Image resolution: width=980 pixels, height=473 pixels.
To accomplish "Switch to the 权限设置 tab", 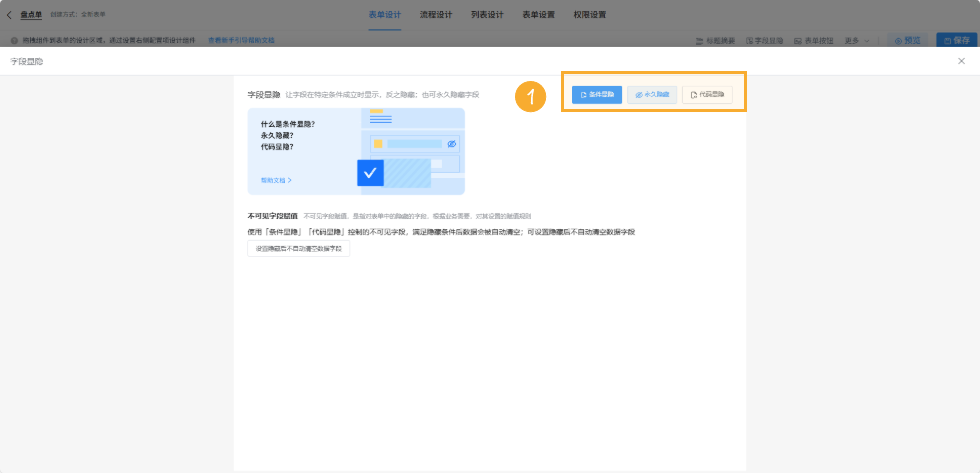I will (x=590, y=14).
